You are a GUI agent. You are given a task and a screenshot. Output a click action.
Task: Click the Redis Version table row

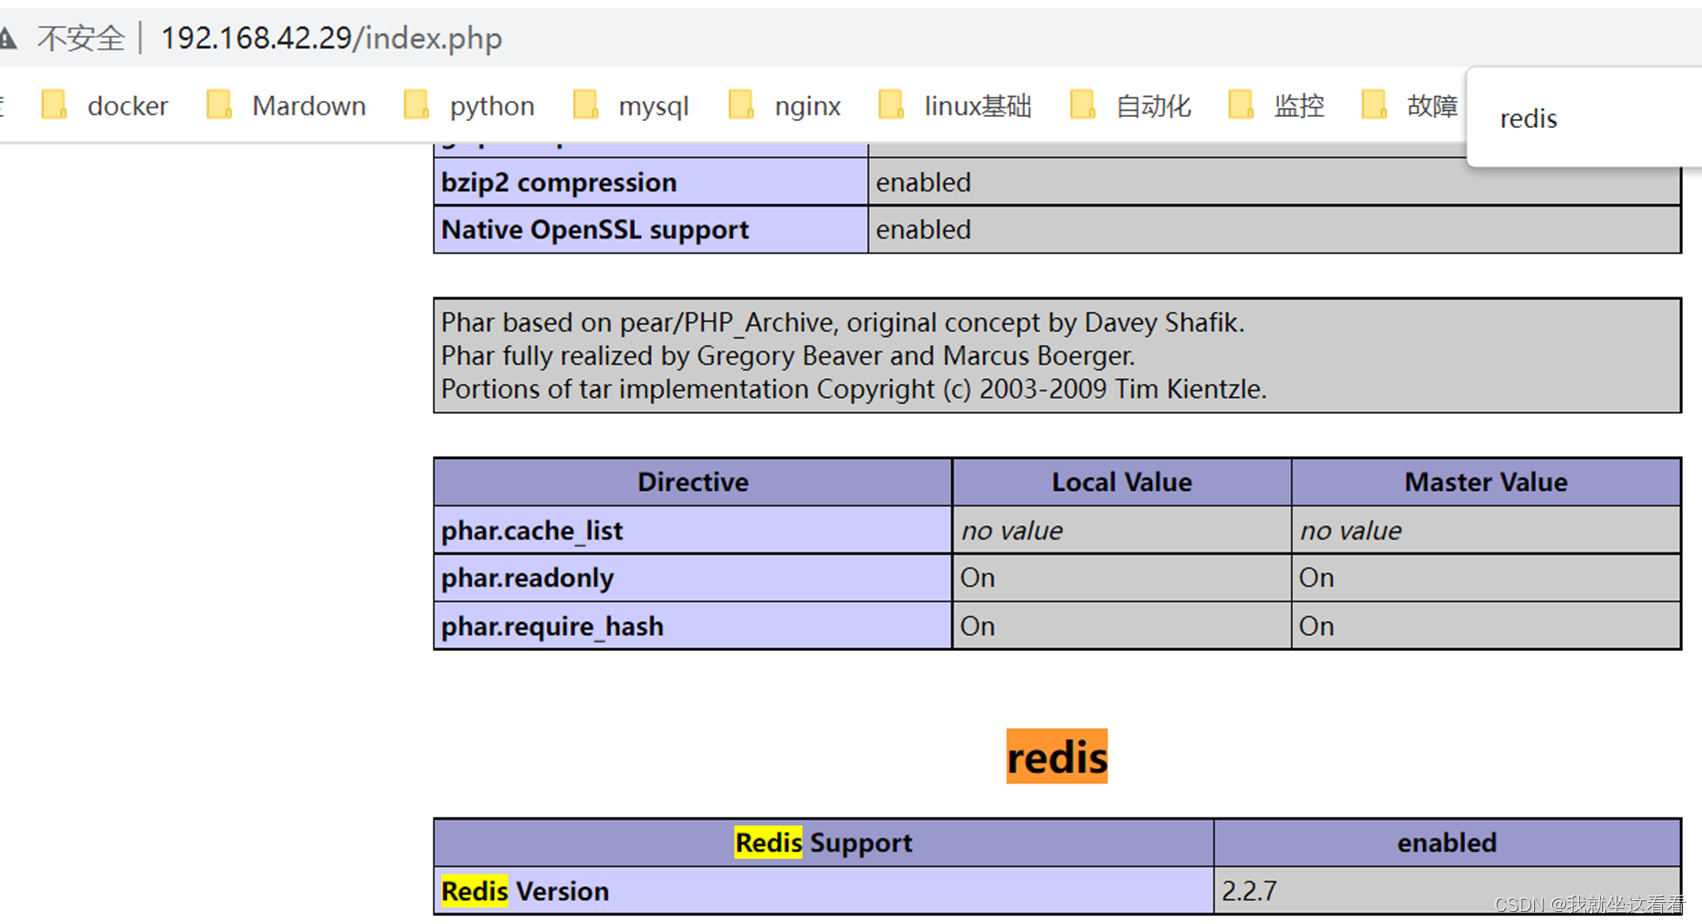[525, 889]
